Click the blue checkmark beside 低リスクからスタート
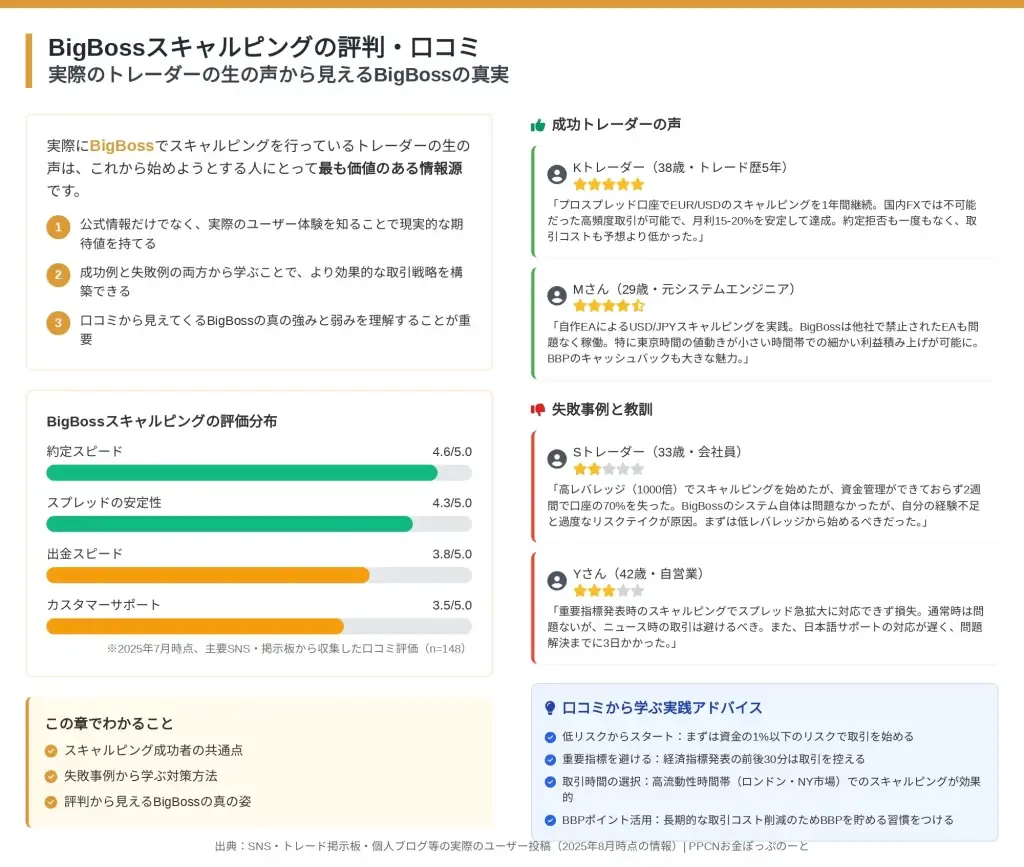 pos(550,737)
